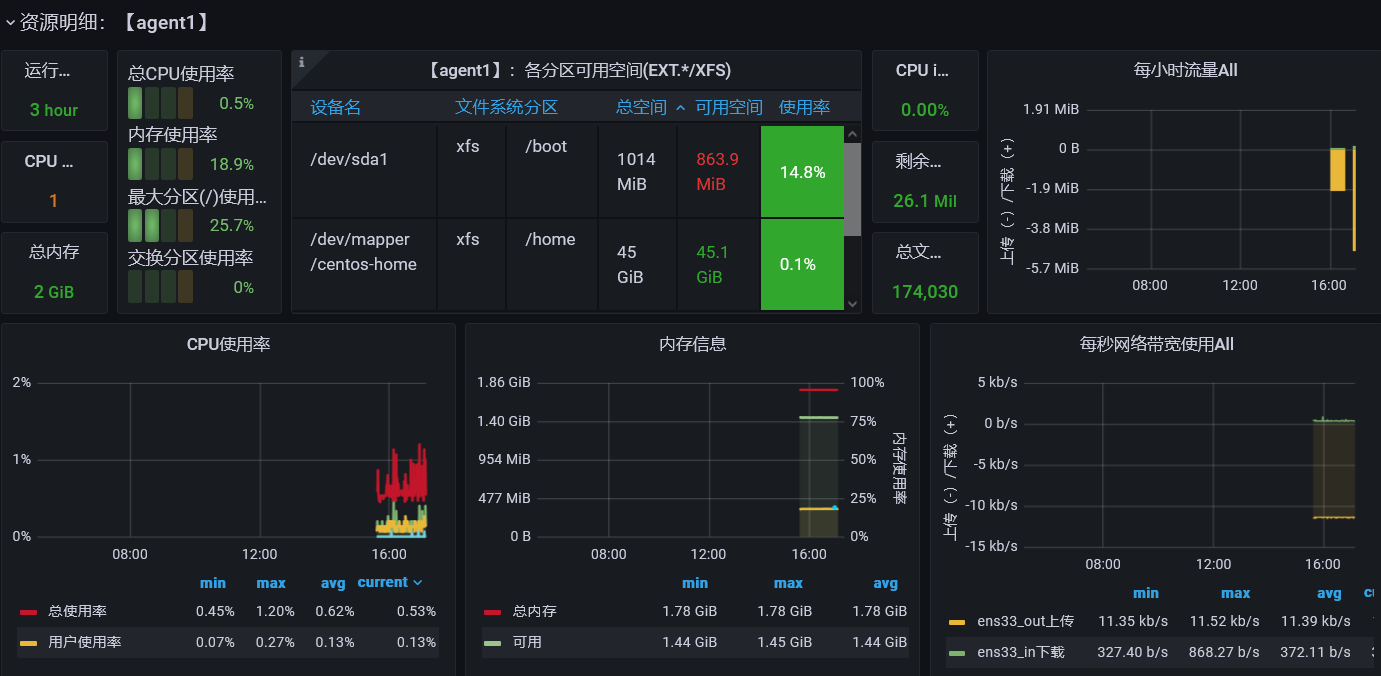Sort partition table by 设备名 column
Screen dimensions: 1381x676
pos(336,107)
